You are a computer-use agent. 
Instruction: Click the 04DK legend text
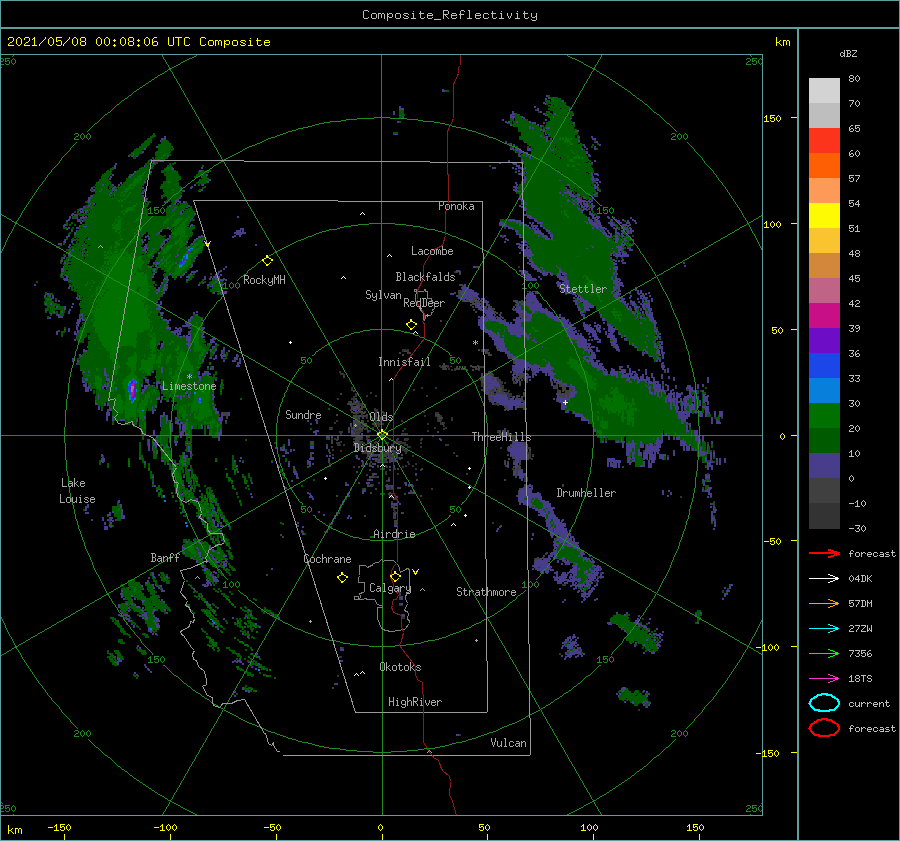click(860, 579)
